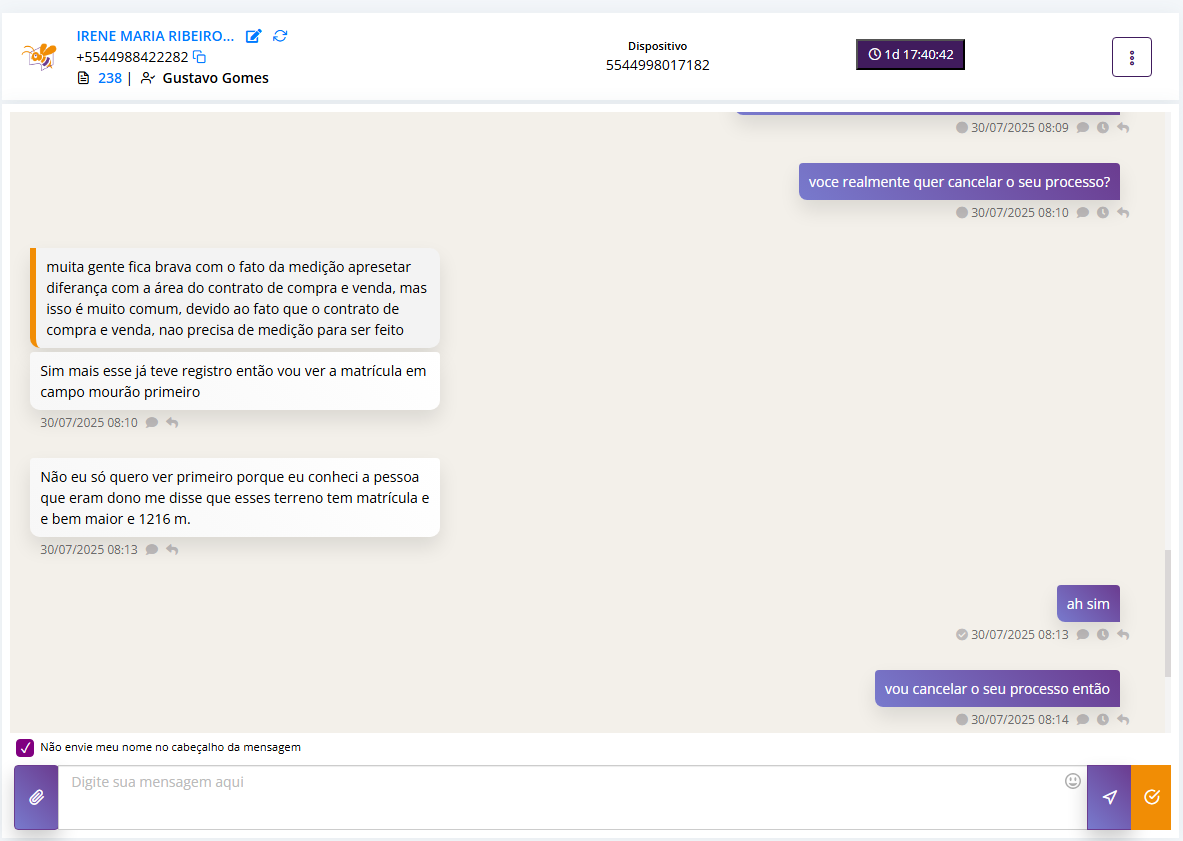
Task: Reply to 'Não eu só quero ver primeiro' message
Action: point(172,550)
